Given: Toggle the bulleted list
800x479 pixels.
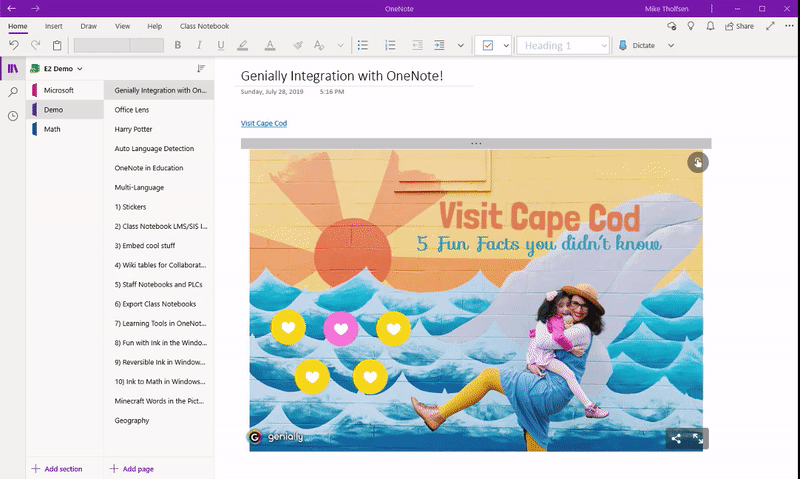Looking at the screenshot, I should point(363,45).
